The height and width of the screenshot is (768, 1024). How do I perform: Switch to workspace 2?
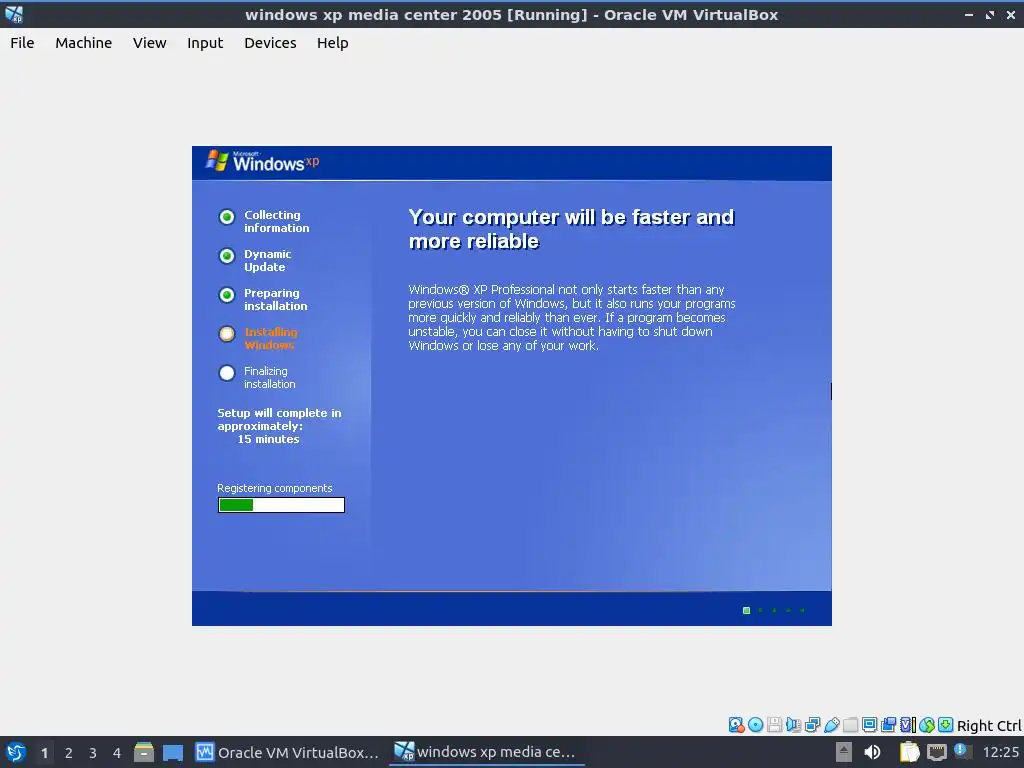69,753
